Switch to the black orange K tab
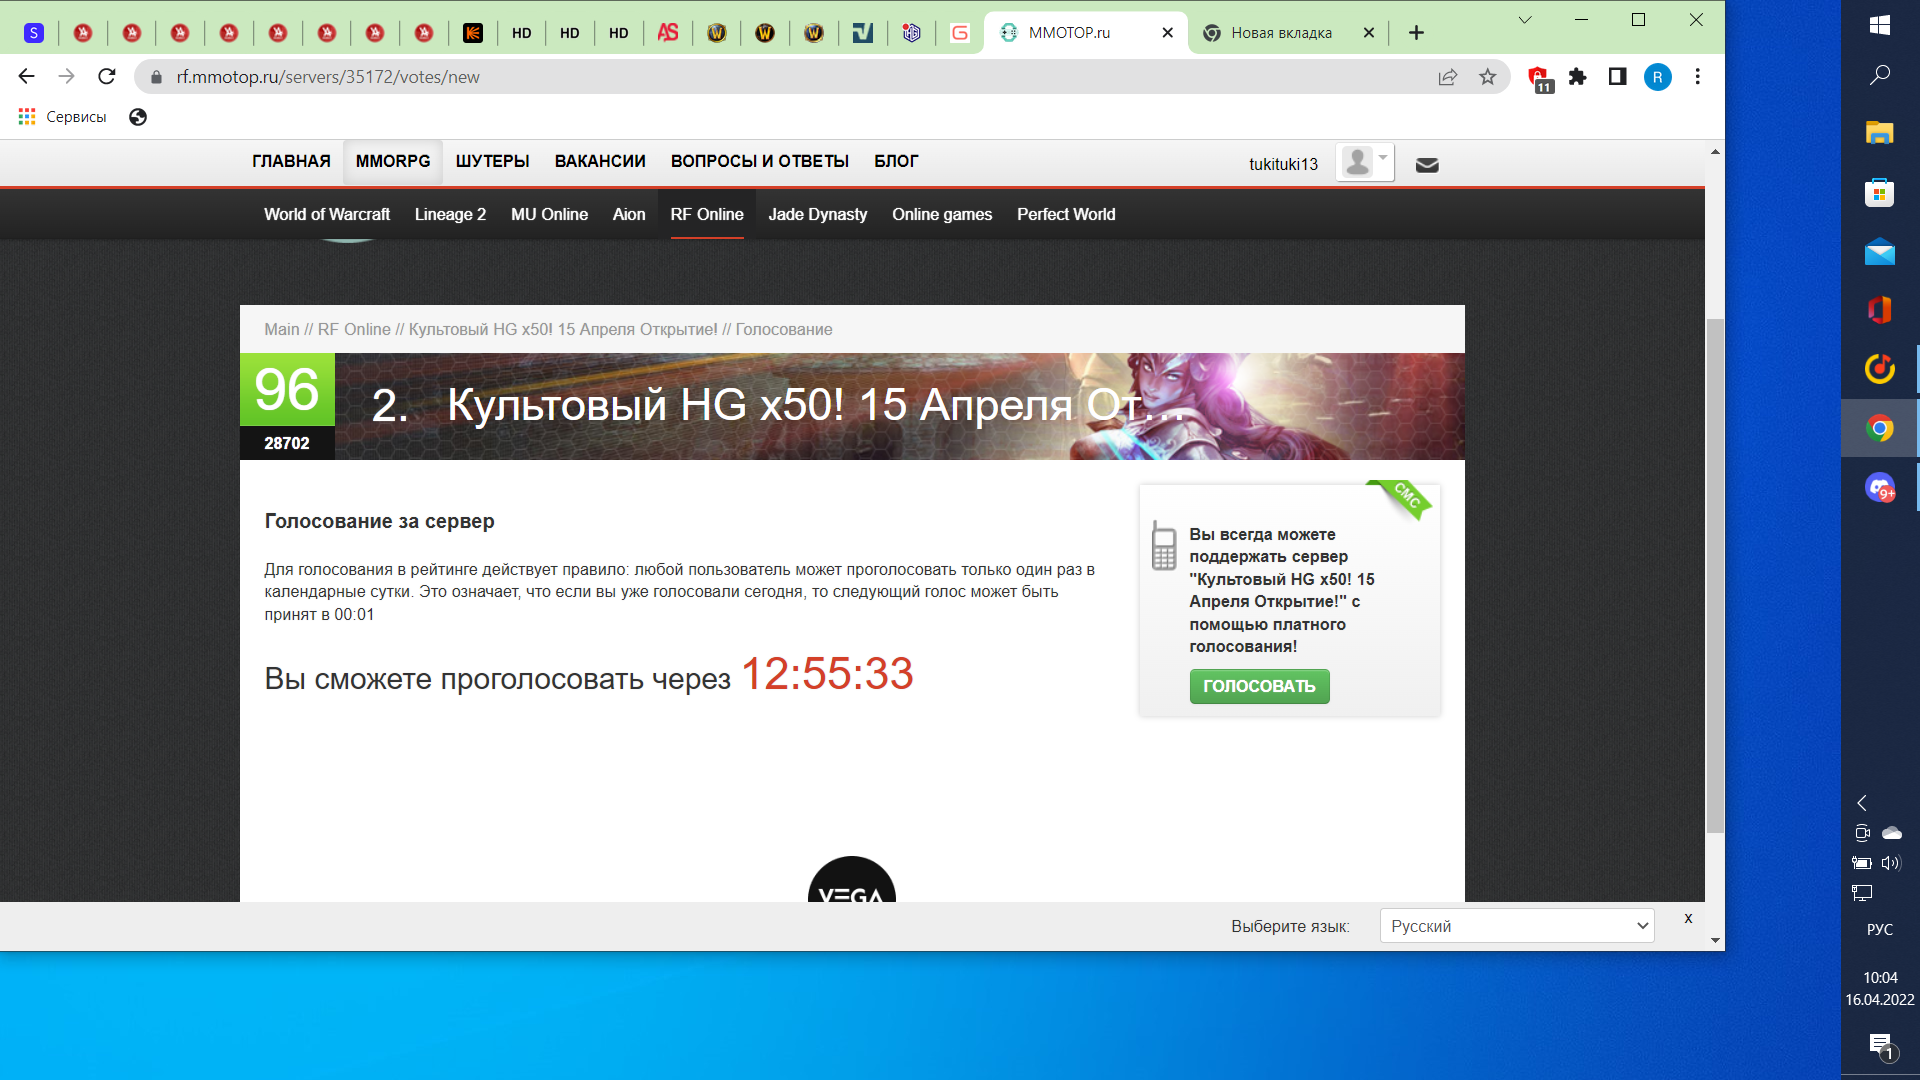This screenshot has width=1920, height=1080. click(x=473, y=33)
